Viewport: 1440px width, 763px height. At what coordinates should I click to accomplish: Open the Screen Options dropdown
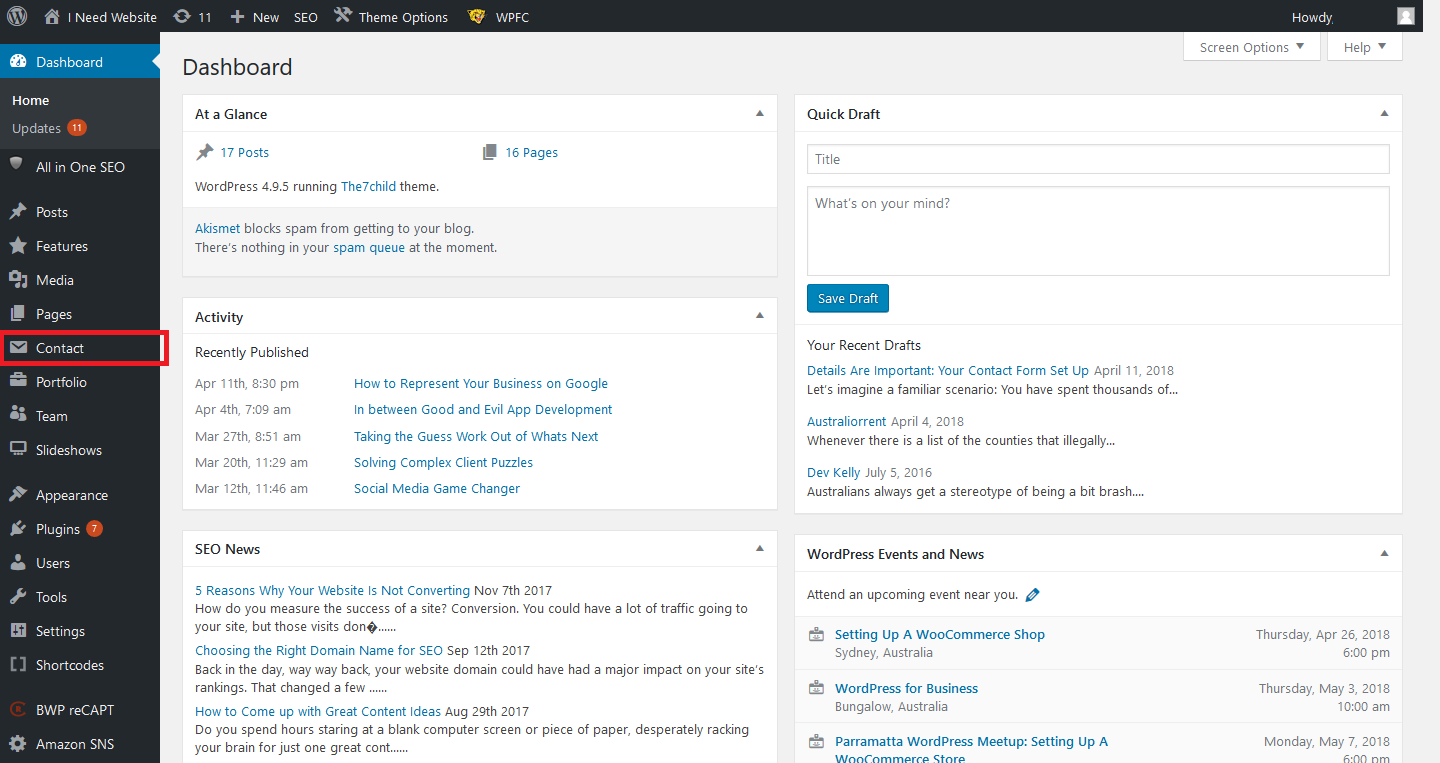(x=1251, y=47)
